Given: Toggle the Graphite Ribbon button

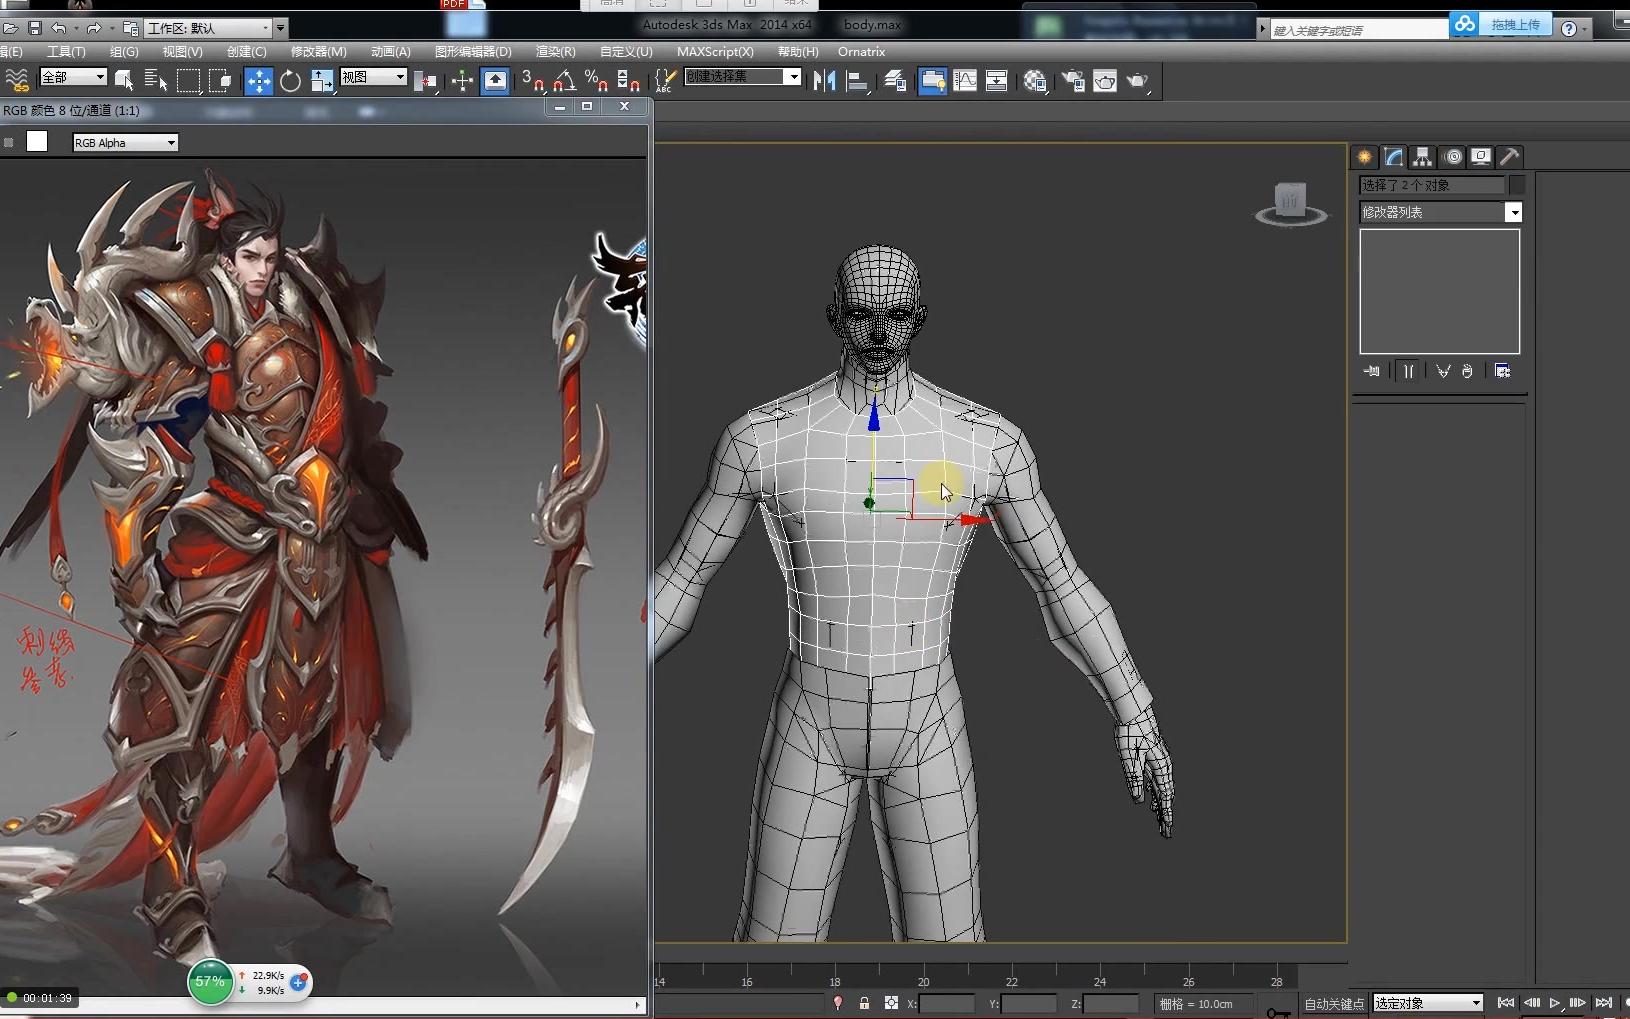Looking at the screenshot, I should tap(933, 81).
